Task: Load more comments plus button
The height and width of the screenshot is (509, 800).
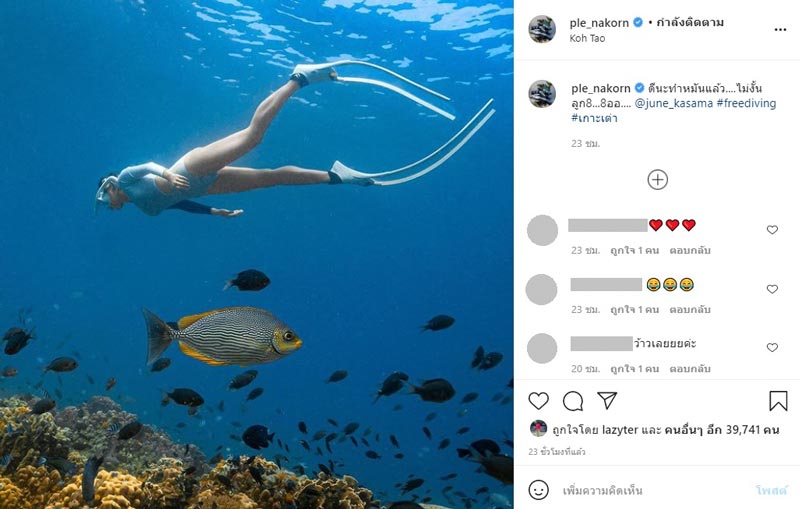Action: click(x=657, y=180)
